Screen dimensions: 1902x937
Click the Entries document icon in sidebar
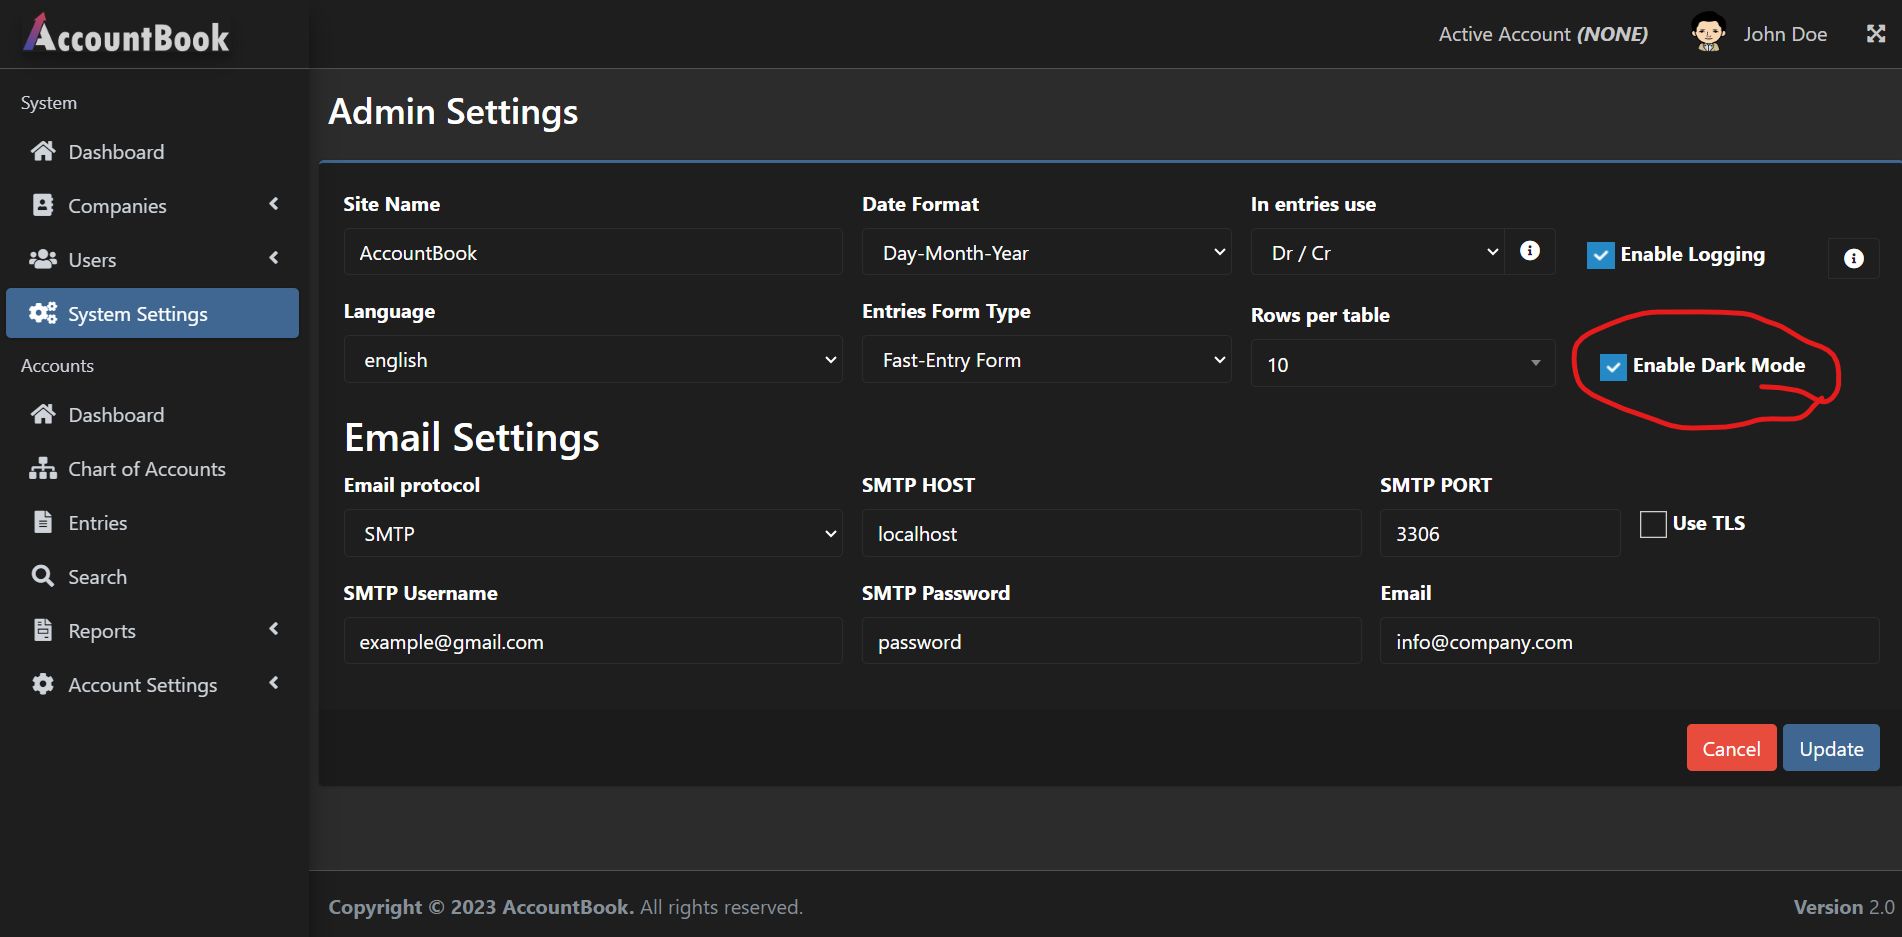(43, 522)
